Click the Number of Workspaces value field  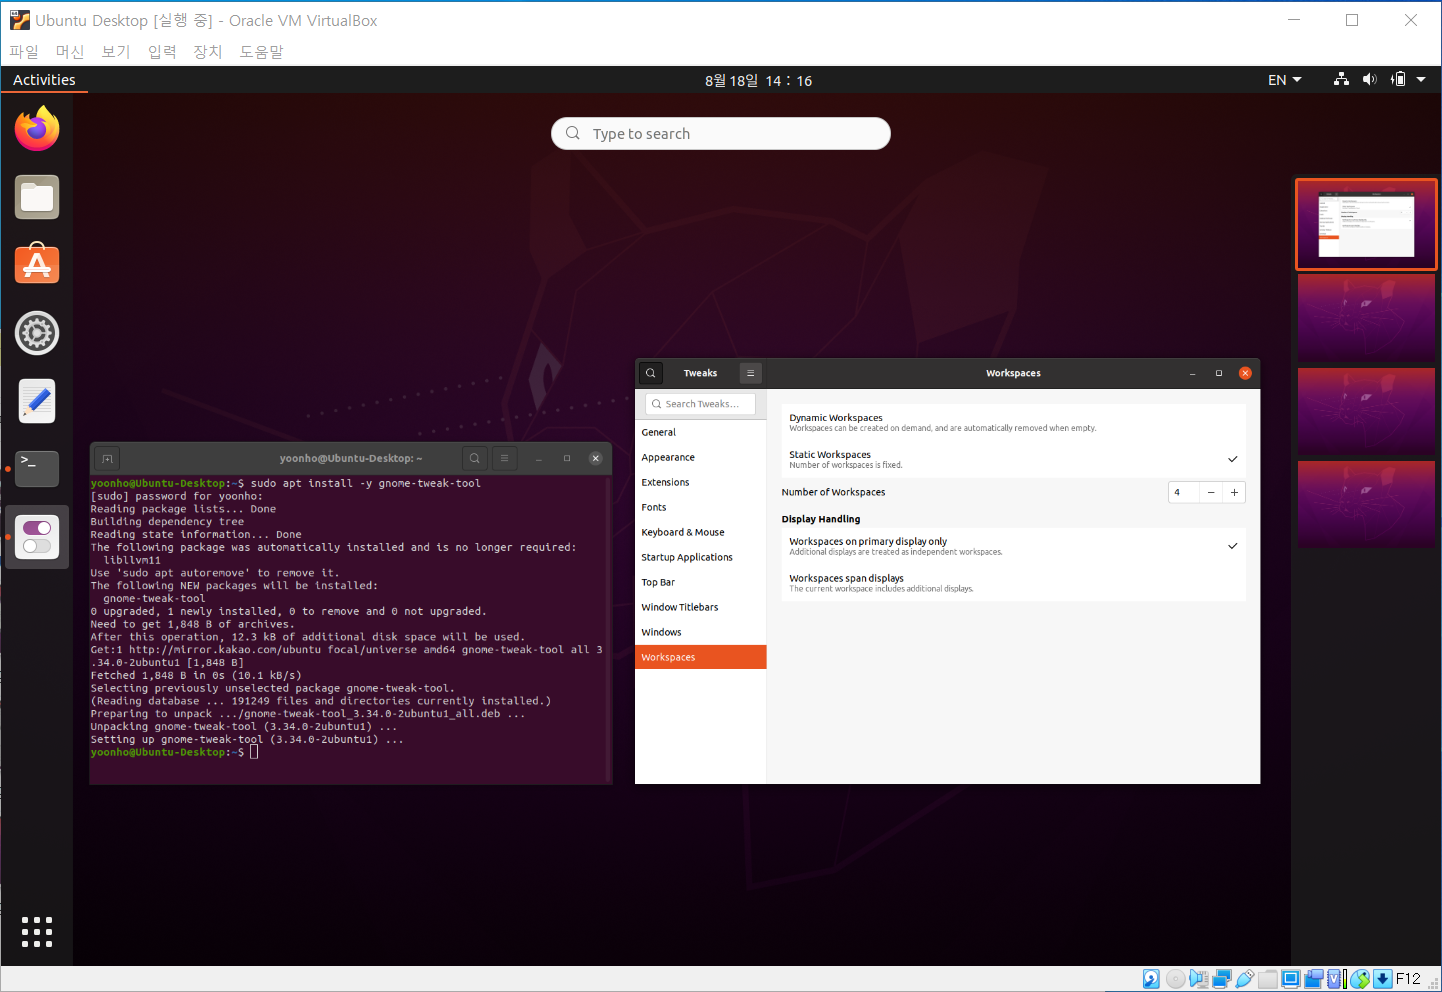pos(1184,492)
